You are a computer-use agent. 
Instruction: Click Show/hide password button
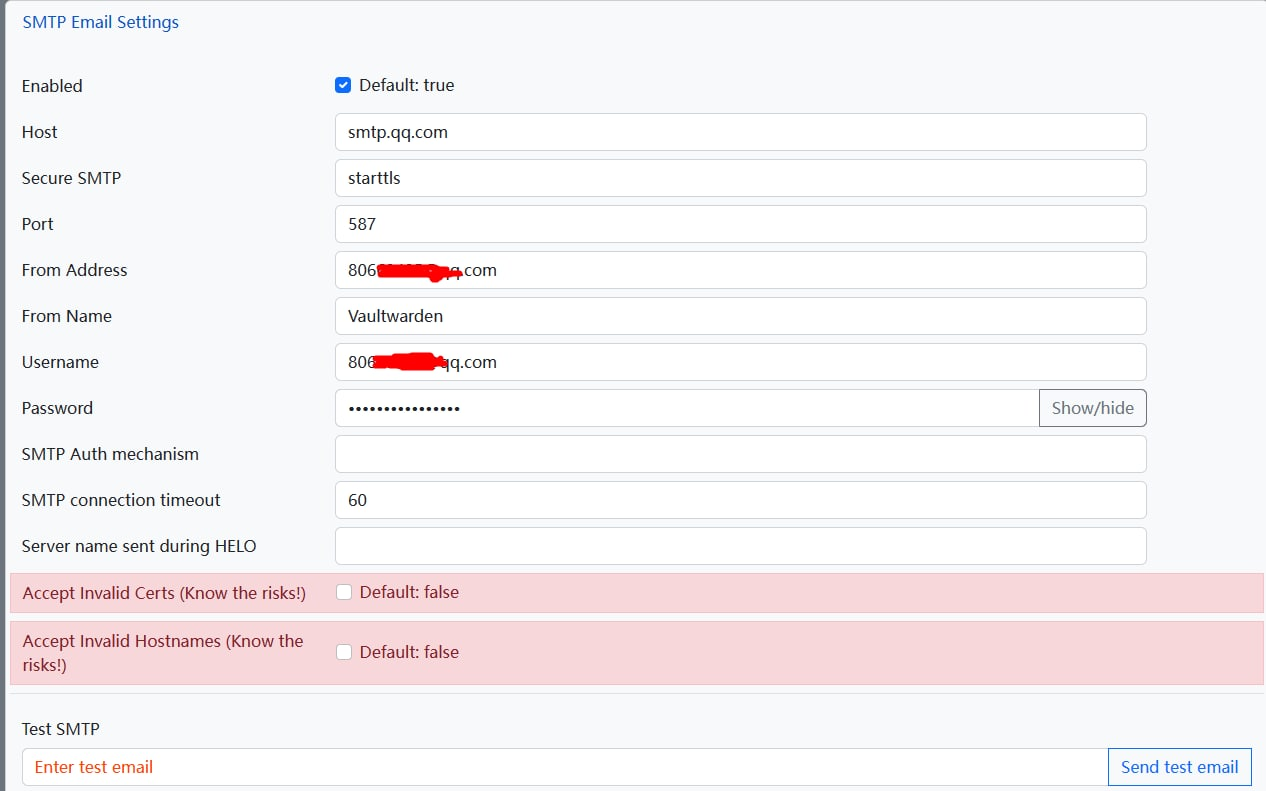(x=1092, y=408)
